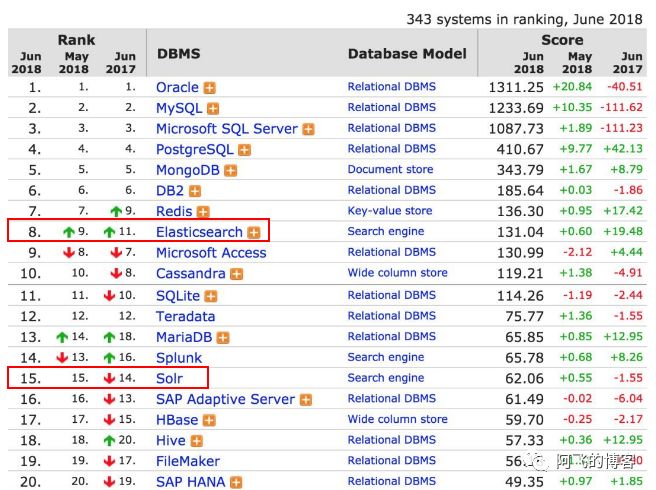Click Search engine model in Splunk row
Viewport: 656px width, 490px height.
click(x=386, y=357)
